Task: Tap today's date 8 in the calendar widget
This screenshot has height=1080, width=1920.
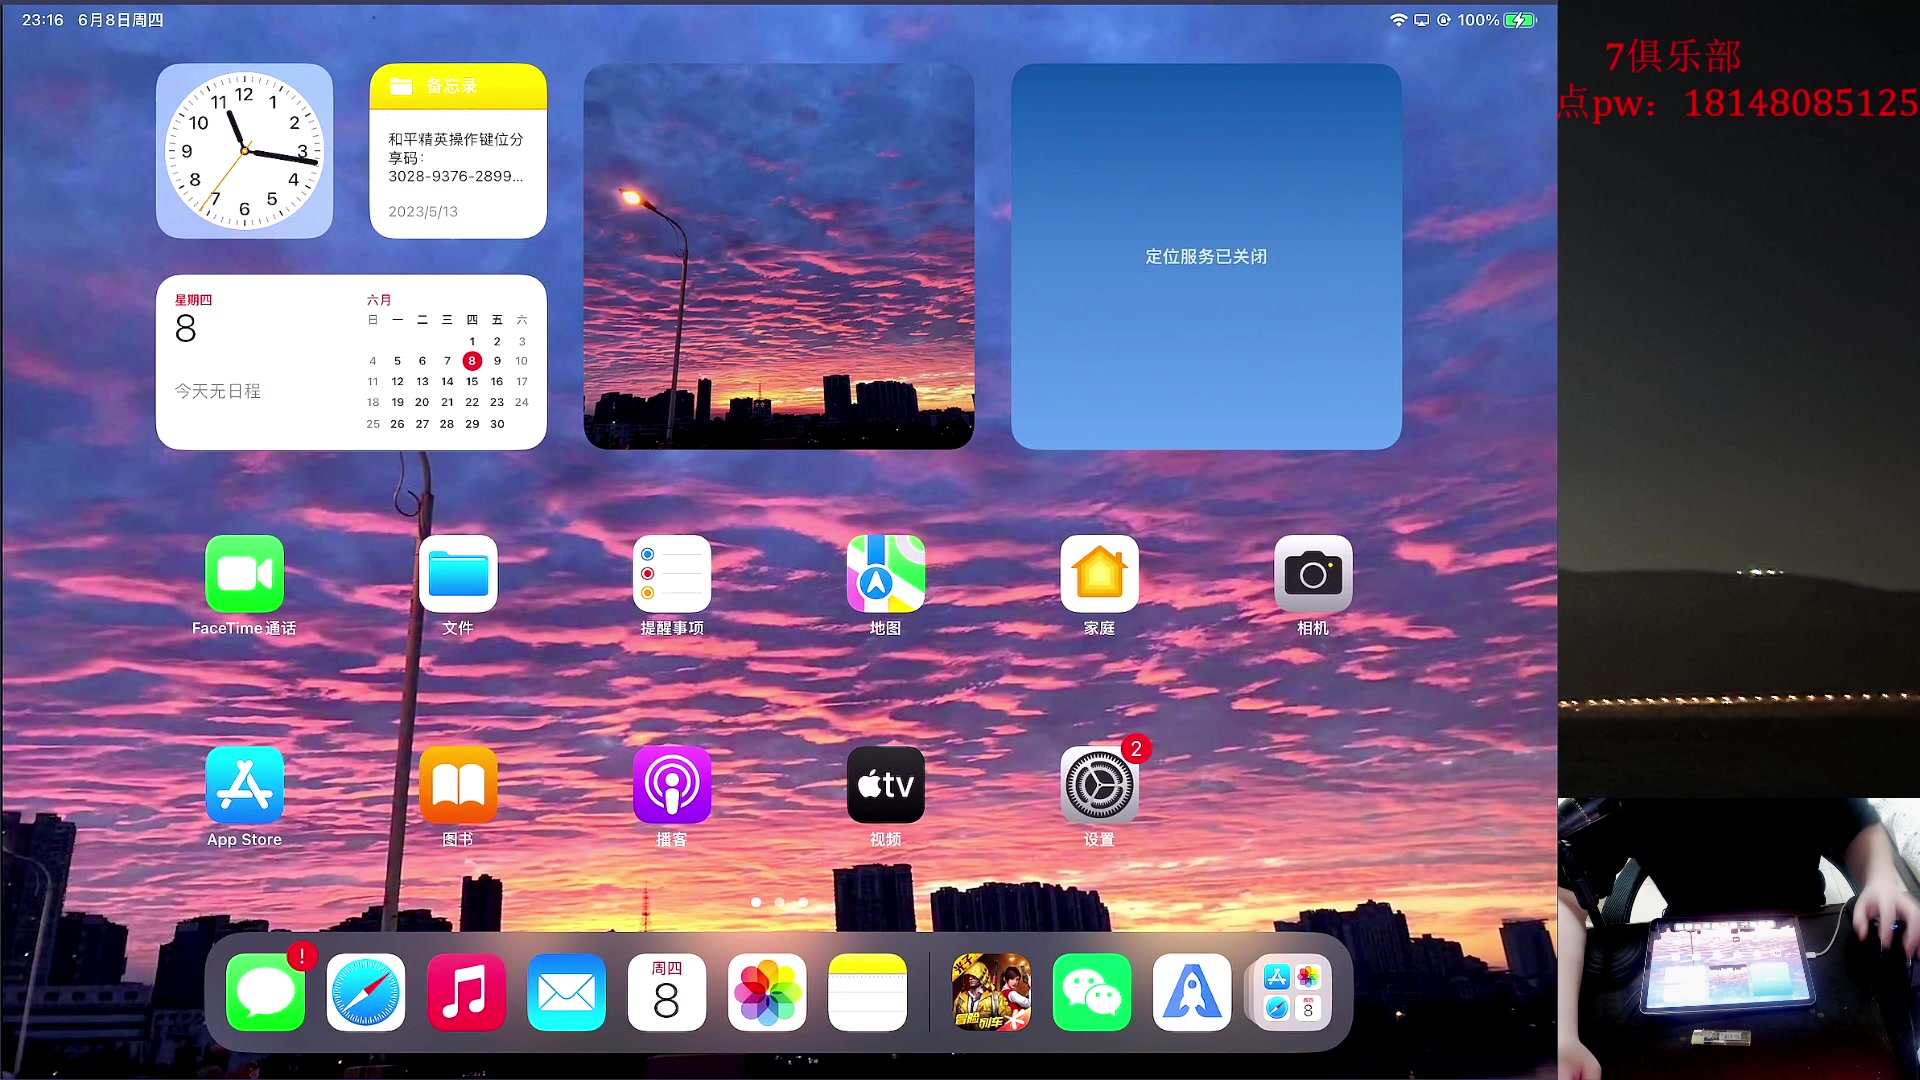Action: click(472, 361)
